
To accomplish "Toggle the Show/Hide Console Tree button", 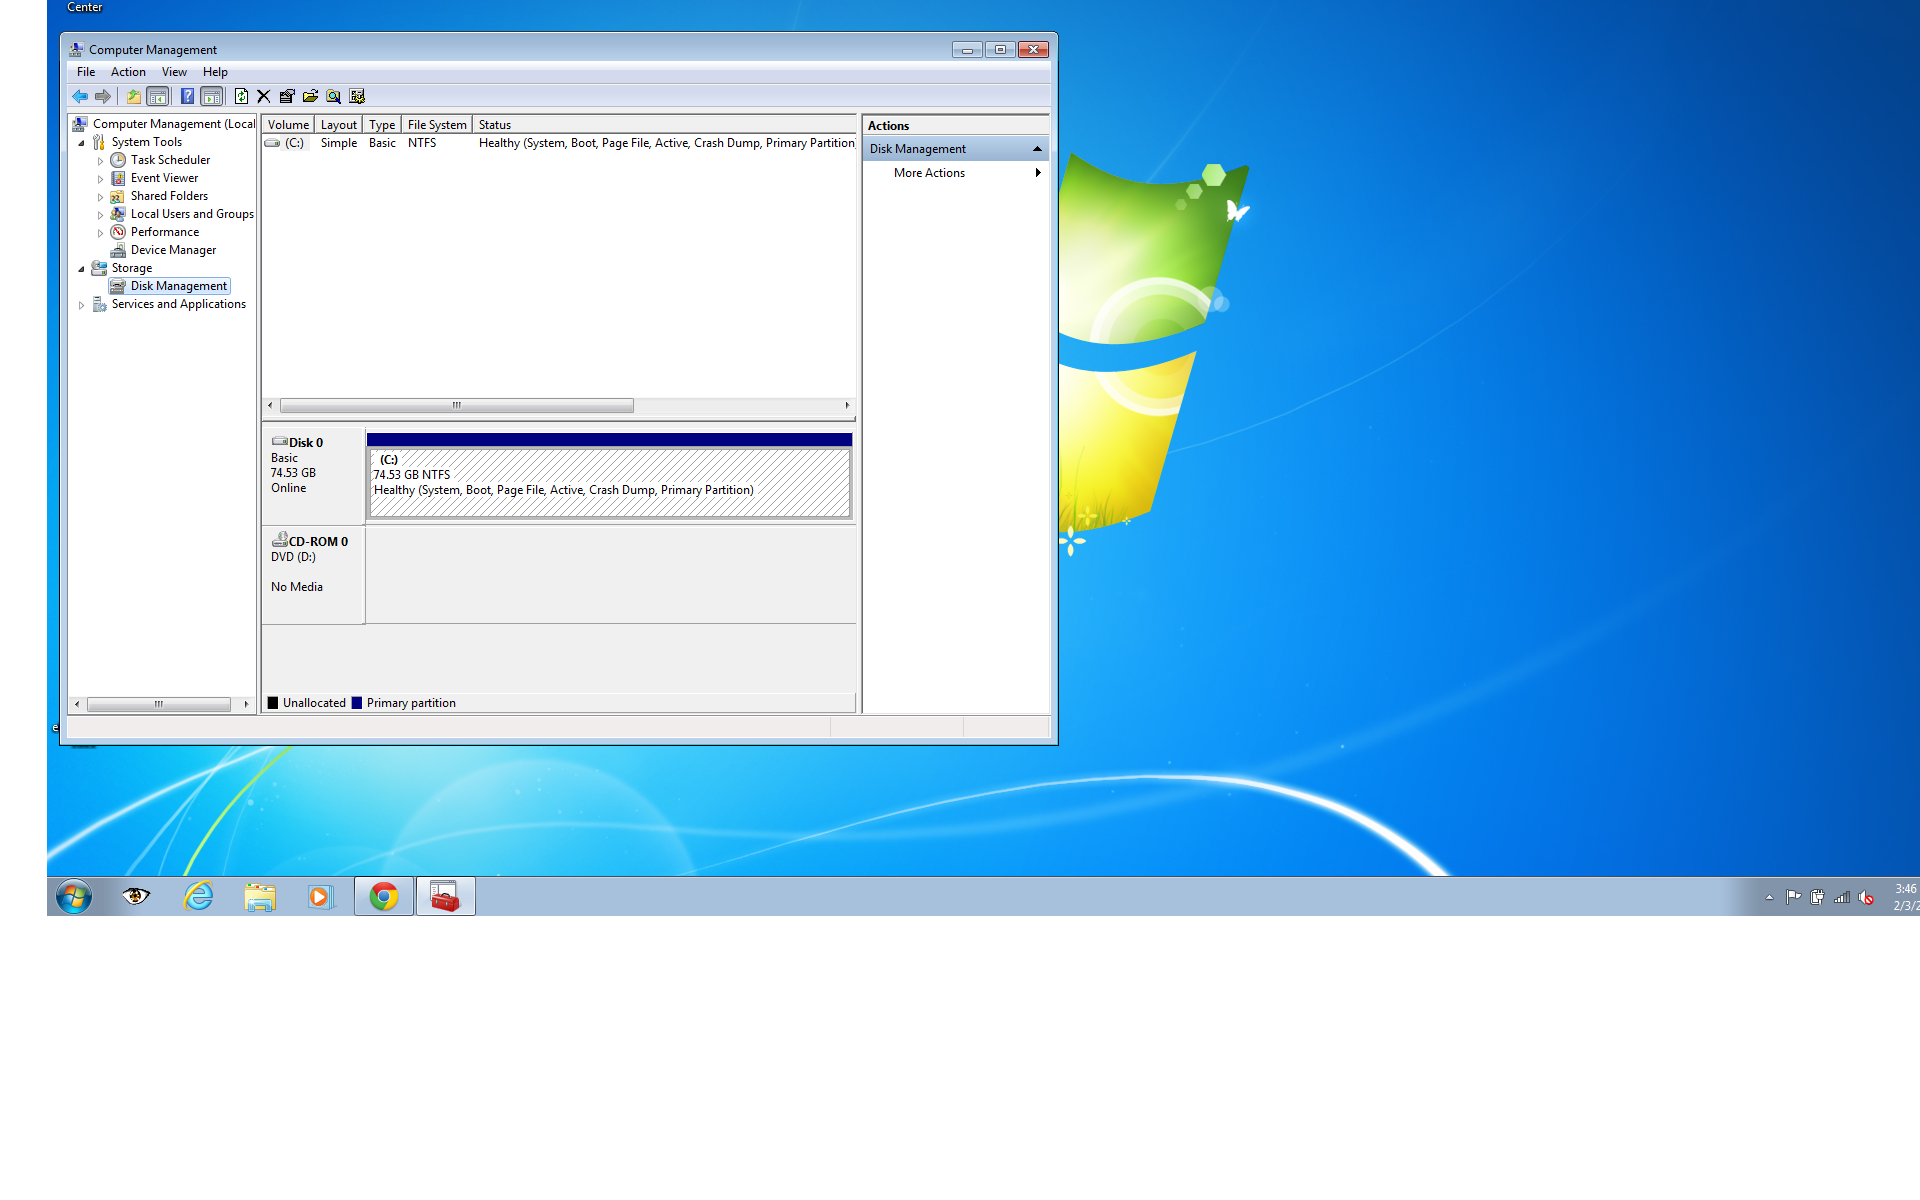I will pos(157,97).
